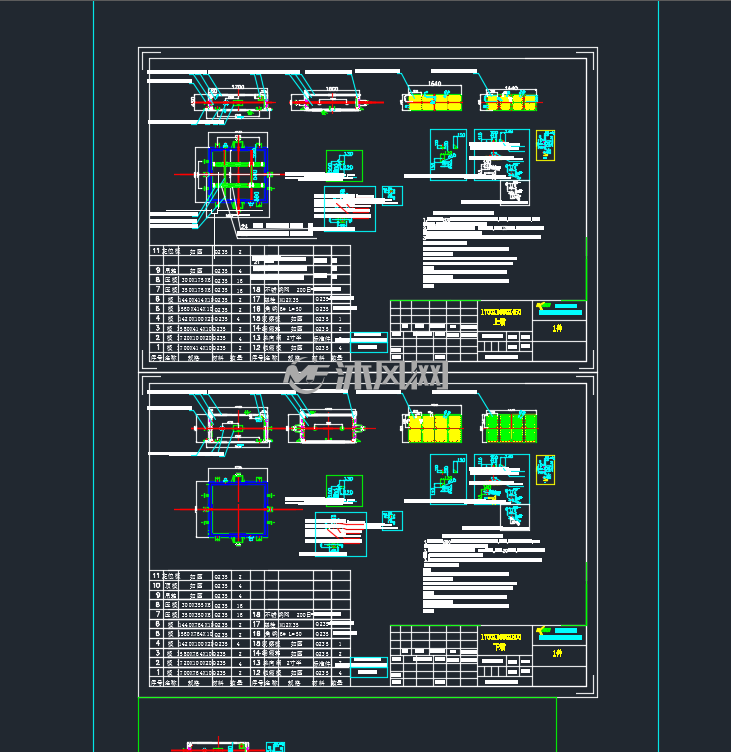Select row number 12 in upper parts list
Viewport: 731px width, 752px height.
(x=257, y=348)
